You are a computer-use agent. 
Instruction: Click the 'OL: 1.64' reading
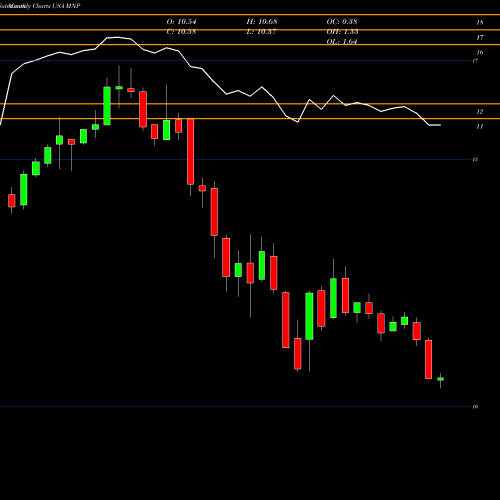(342, 42)
